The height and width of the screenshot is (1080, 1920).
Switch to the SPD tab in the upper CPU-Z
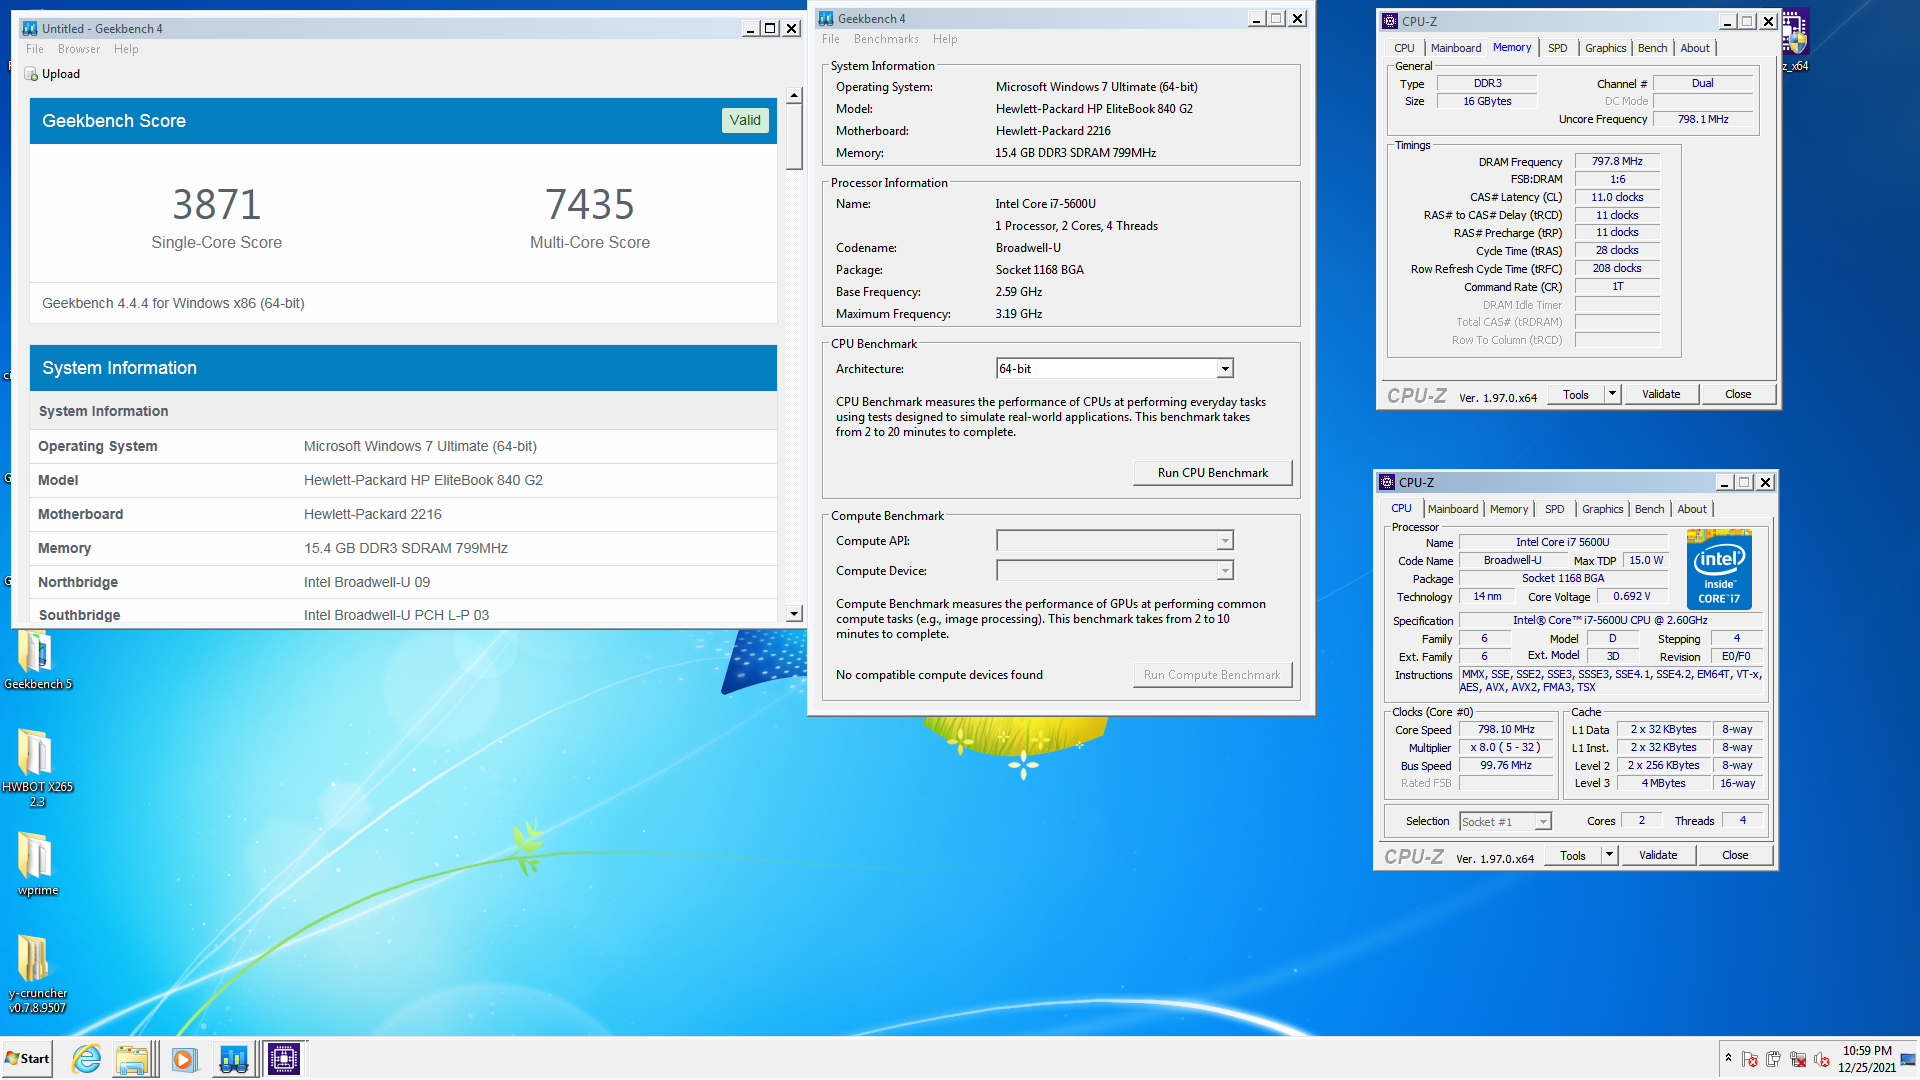coord(1558,48)
